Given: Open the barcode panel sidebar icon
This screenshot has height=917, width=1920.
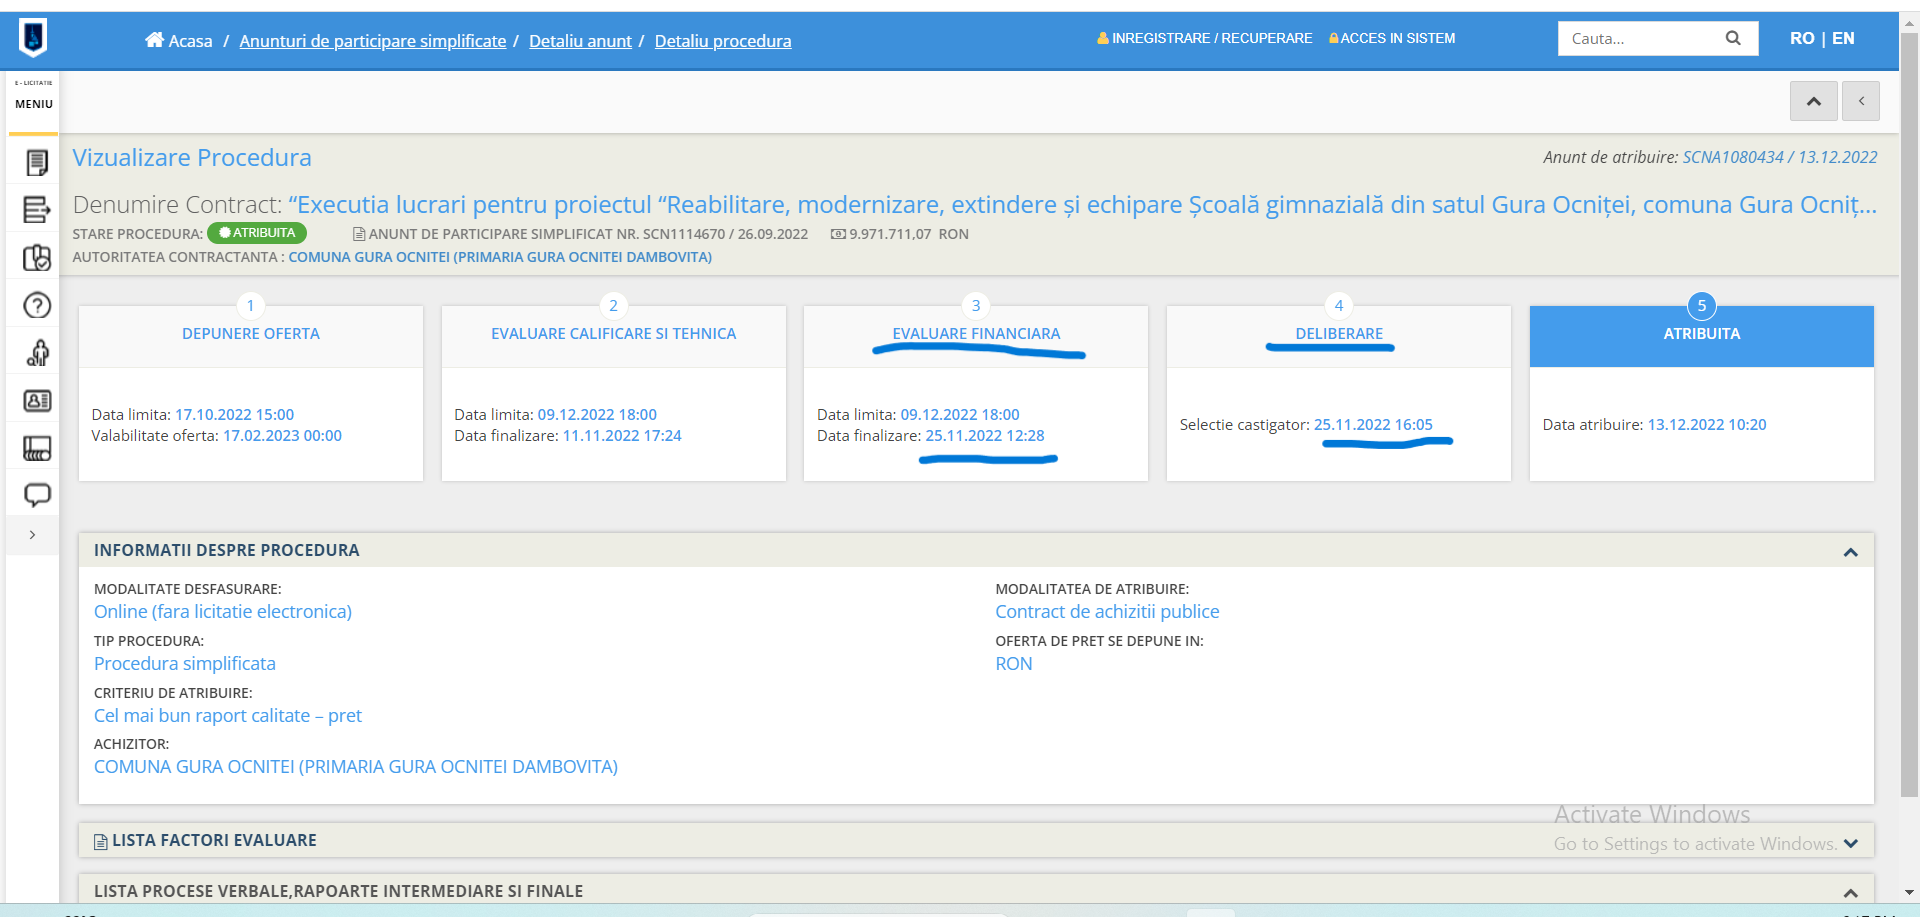Looking at the screenshot, I should (37, 448).
